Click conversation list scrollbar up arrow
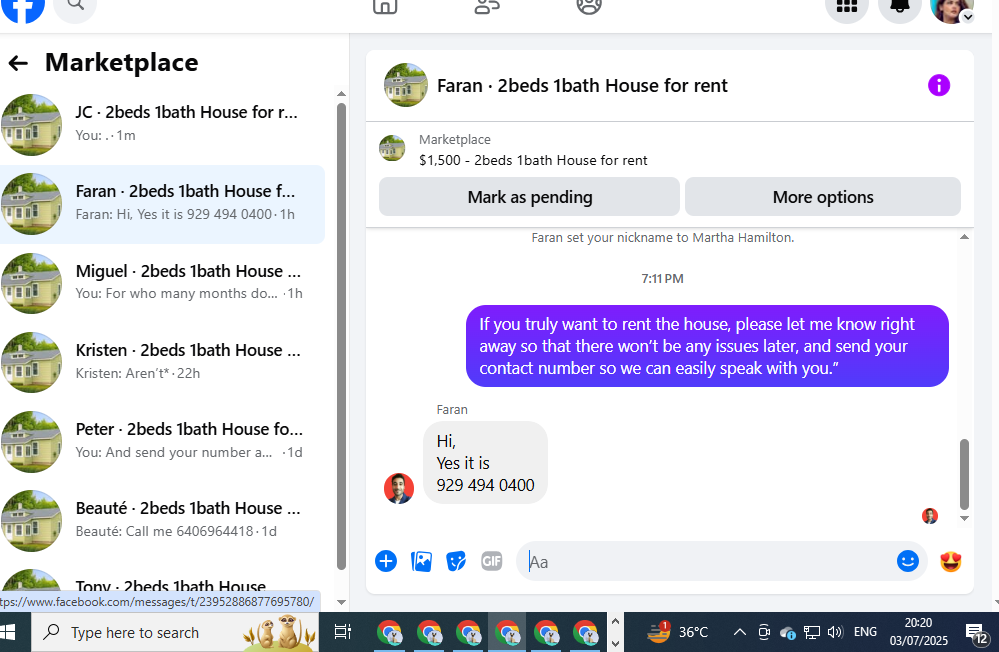The width and height of the screenshot is (999, 652). coord(341,94)
